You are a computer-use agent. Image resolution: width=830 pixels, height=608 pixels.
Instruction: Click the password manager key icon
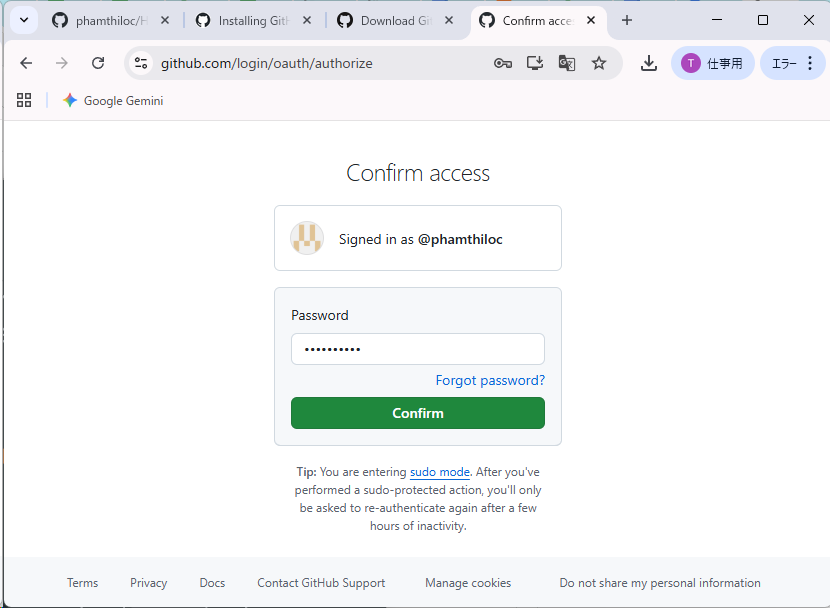(502, 63)
